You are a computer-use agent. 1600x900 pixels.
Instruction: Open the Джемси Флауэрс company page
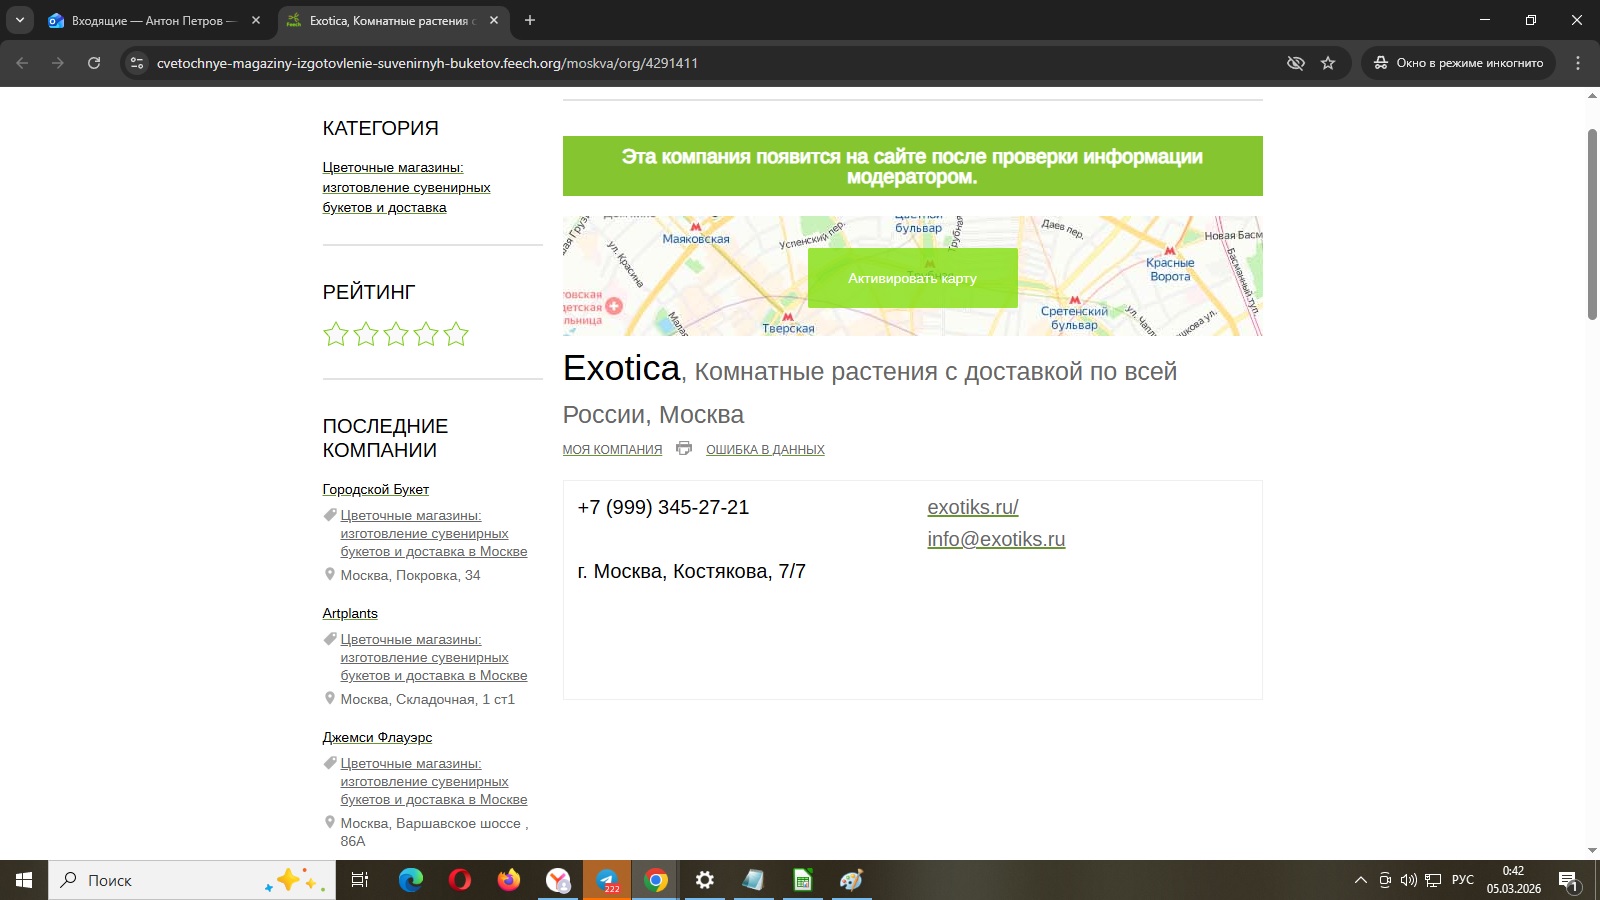click(x=377, y=737)
